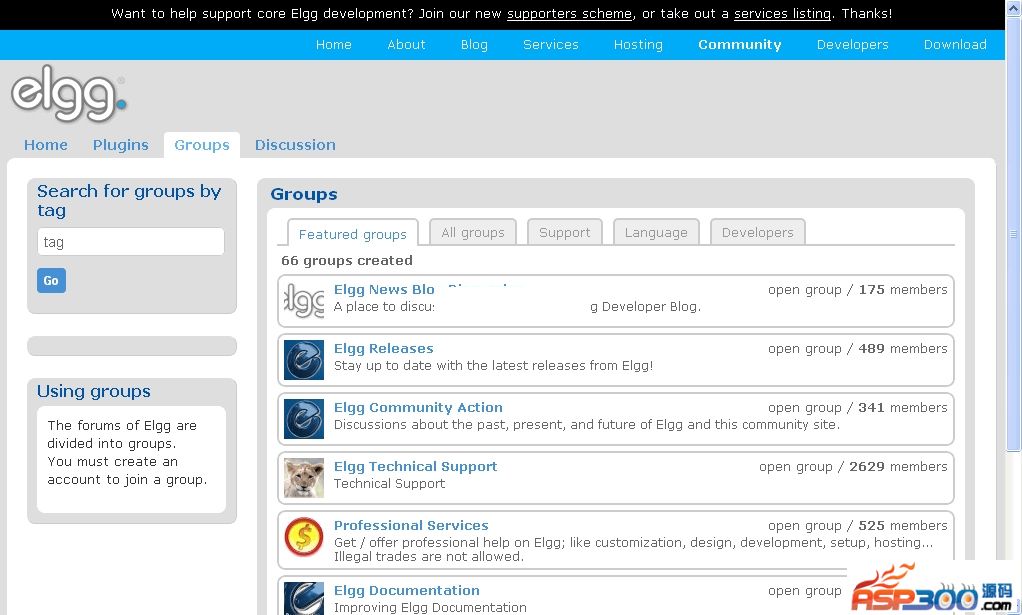Open Hosting in top navigation
This screenshot has height=615, width=1022.
point(638,44)
